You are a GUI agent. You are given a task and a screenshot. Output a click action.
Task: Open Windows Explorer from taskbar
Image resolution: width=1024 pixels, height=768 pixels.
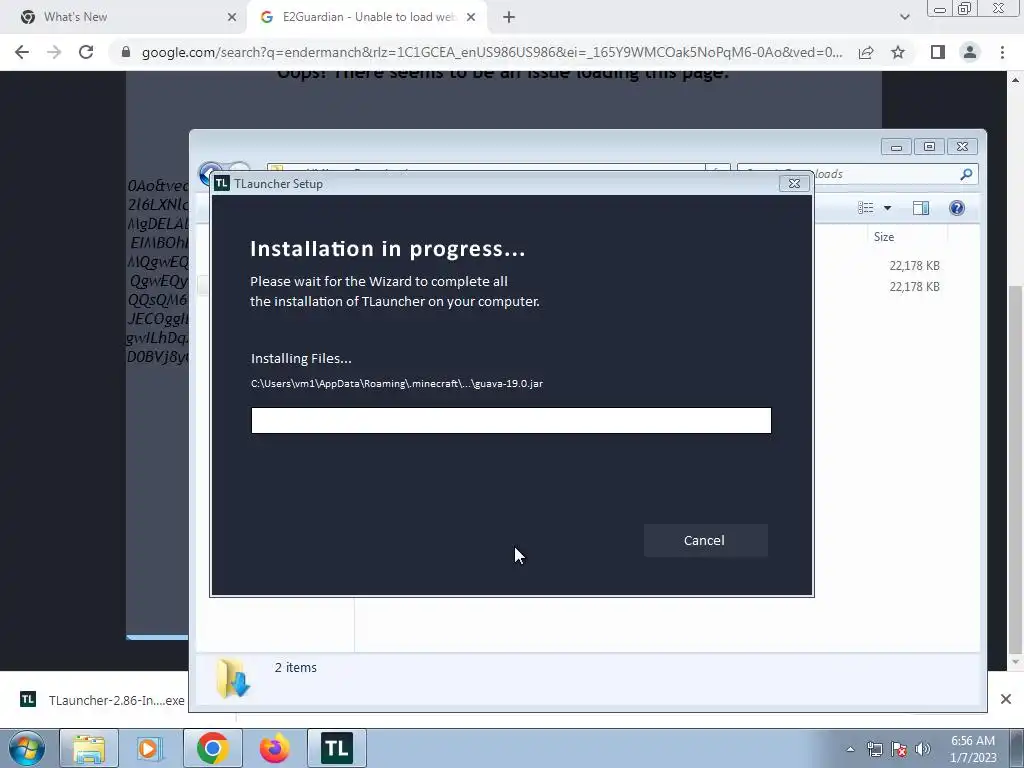[89, 748]
